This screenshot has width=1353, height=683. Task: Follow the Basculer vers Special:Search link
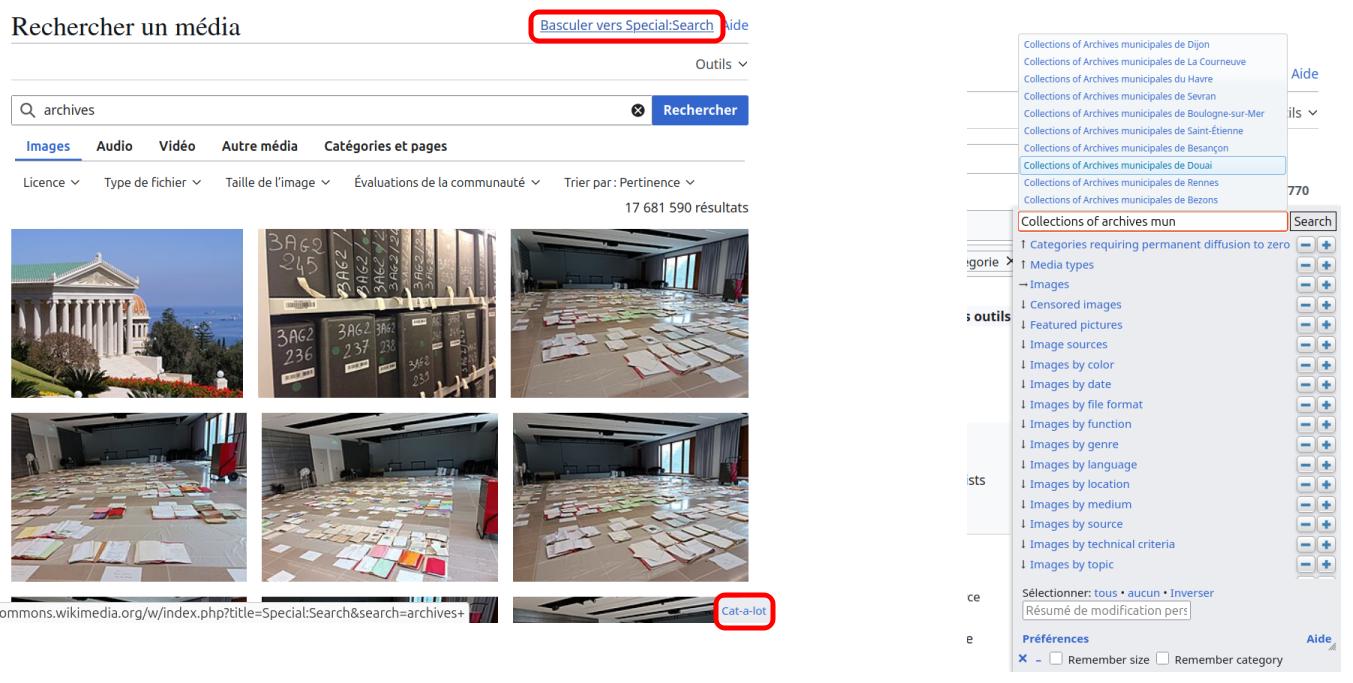coord(626,25)
